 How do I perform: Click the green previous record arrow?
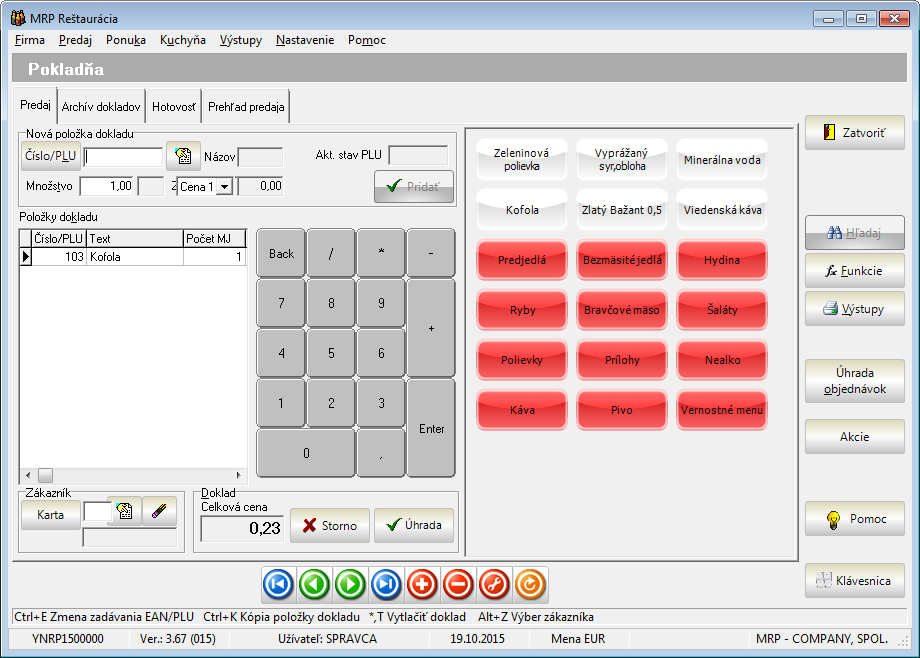point(314,584)
